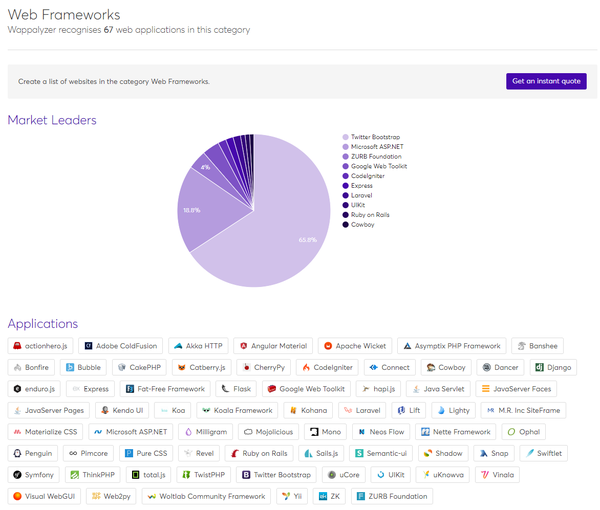Open the Vinala application link

click(x=497, y=475)
